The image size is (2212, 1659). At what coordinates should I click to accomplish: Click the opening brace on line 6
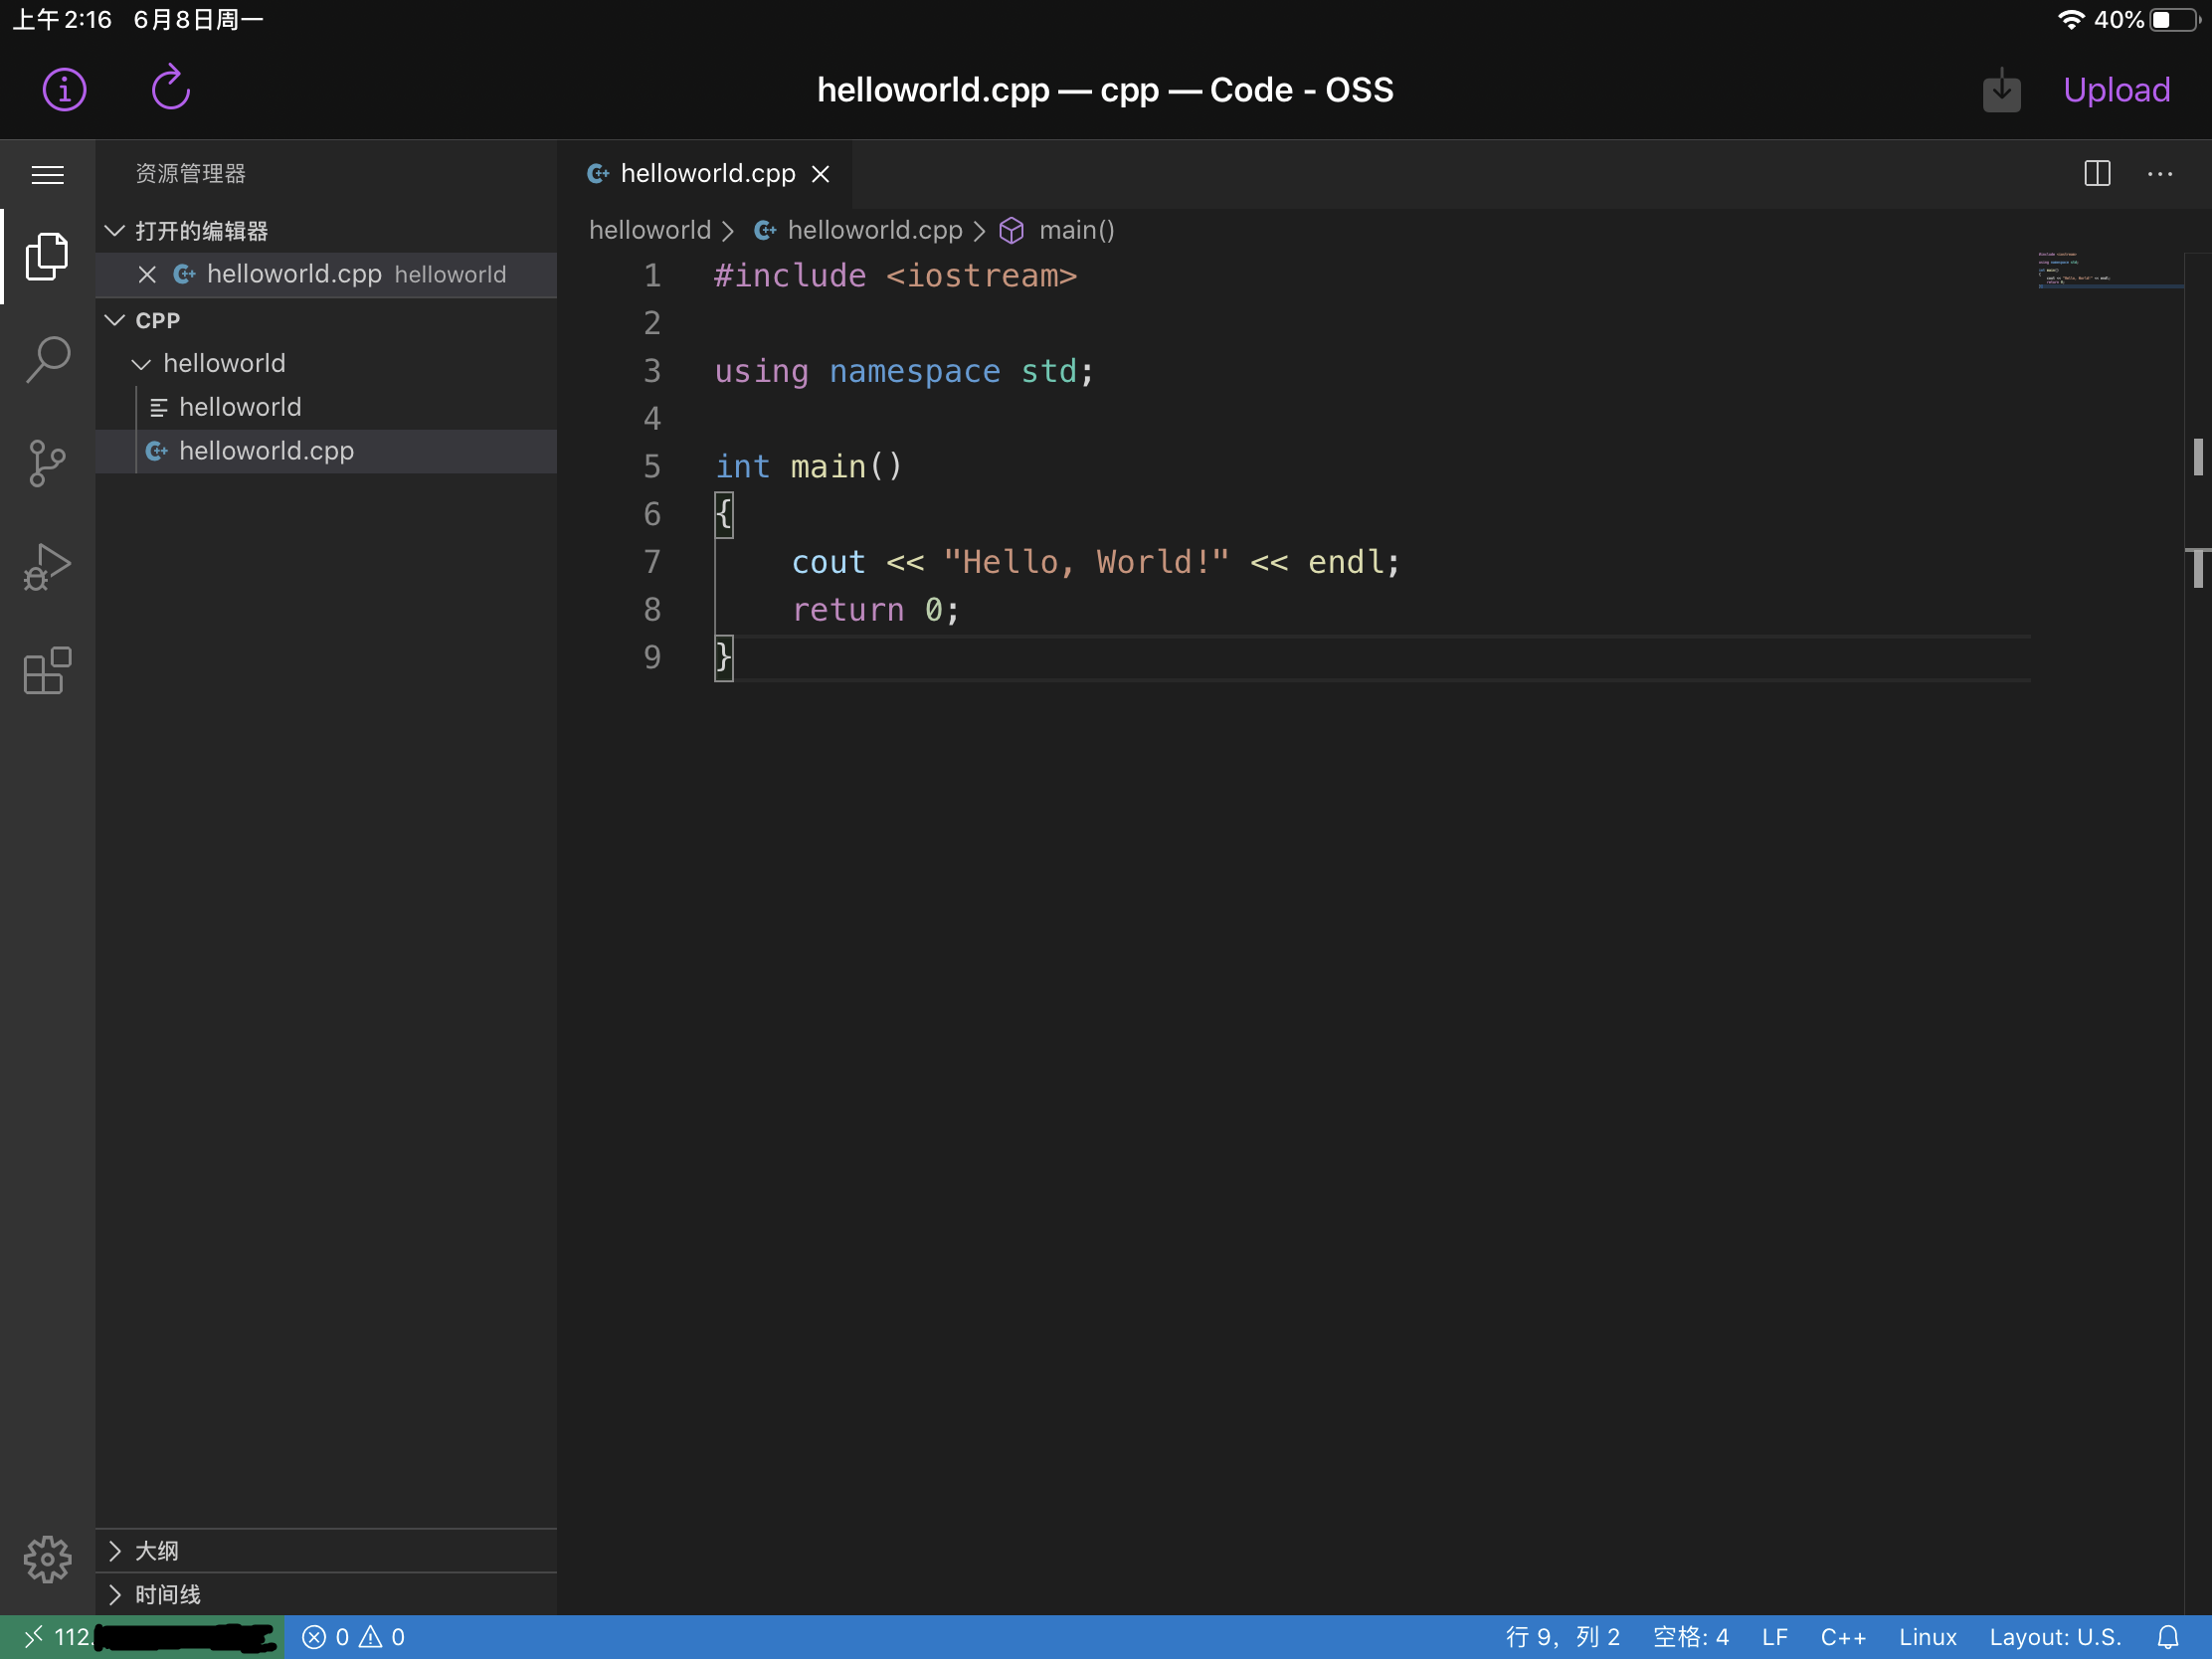point(723,515)
